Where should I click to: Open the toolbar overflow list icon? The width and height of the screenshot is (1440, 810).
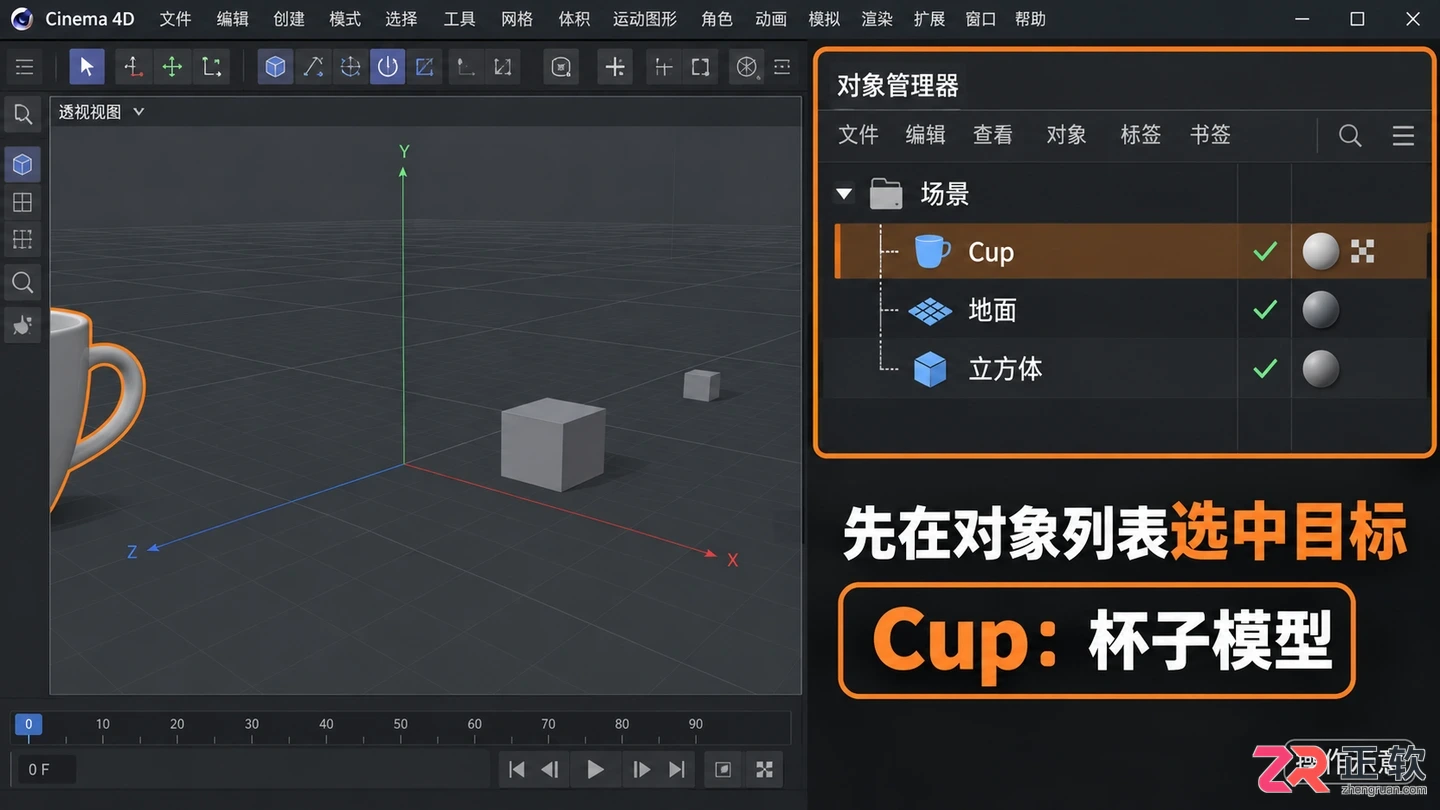pyautogui.click(x=782, y=67)
